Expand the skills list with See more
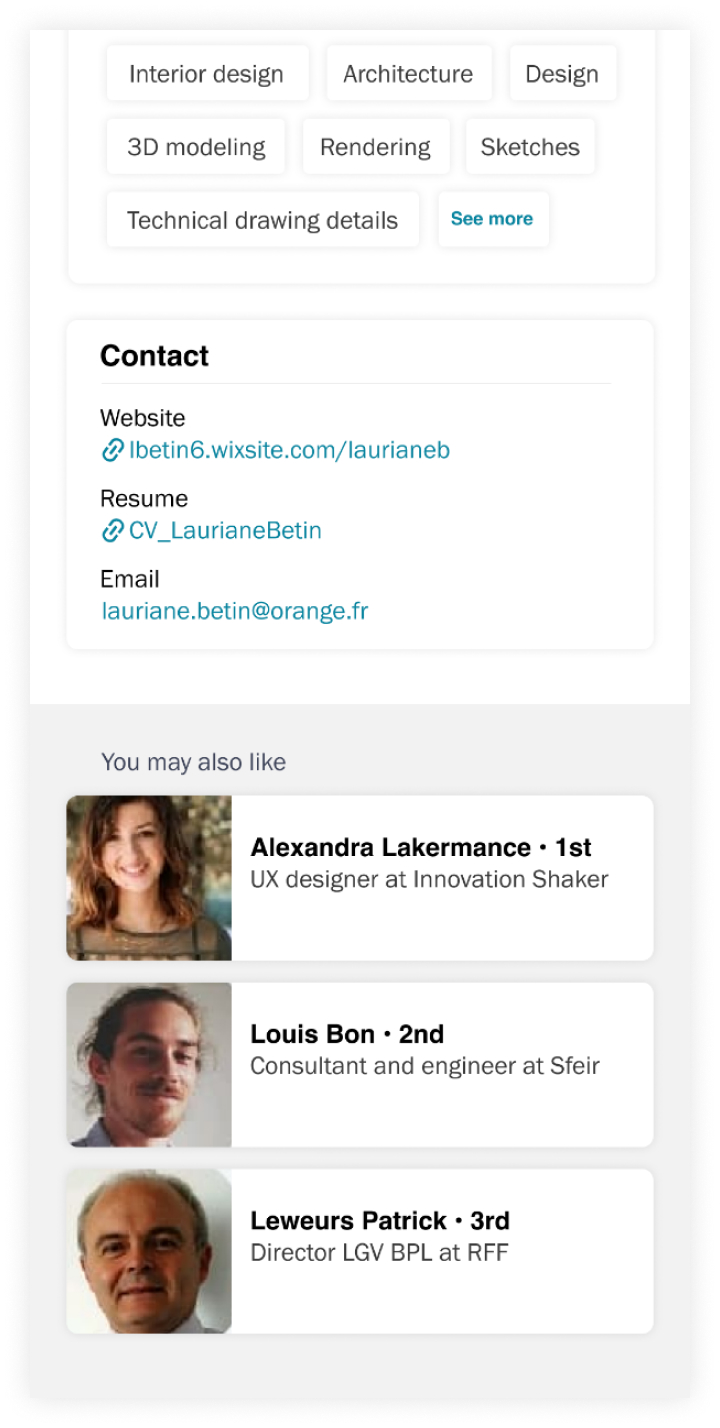The height and width of the screenshot is (1428, 720). (492, 219)
